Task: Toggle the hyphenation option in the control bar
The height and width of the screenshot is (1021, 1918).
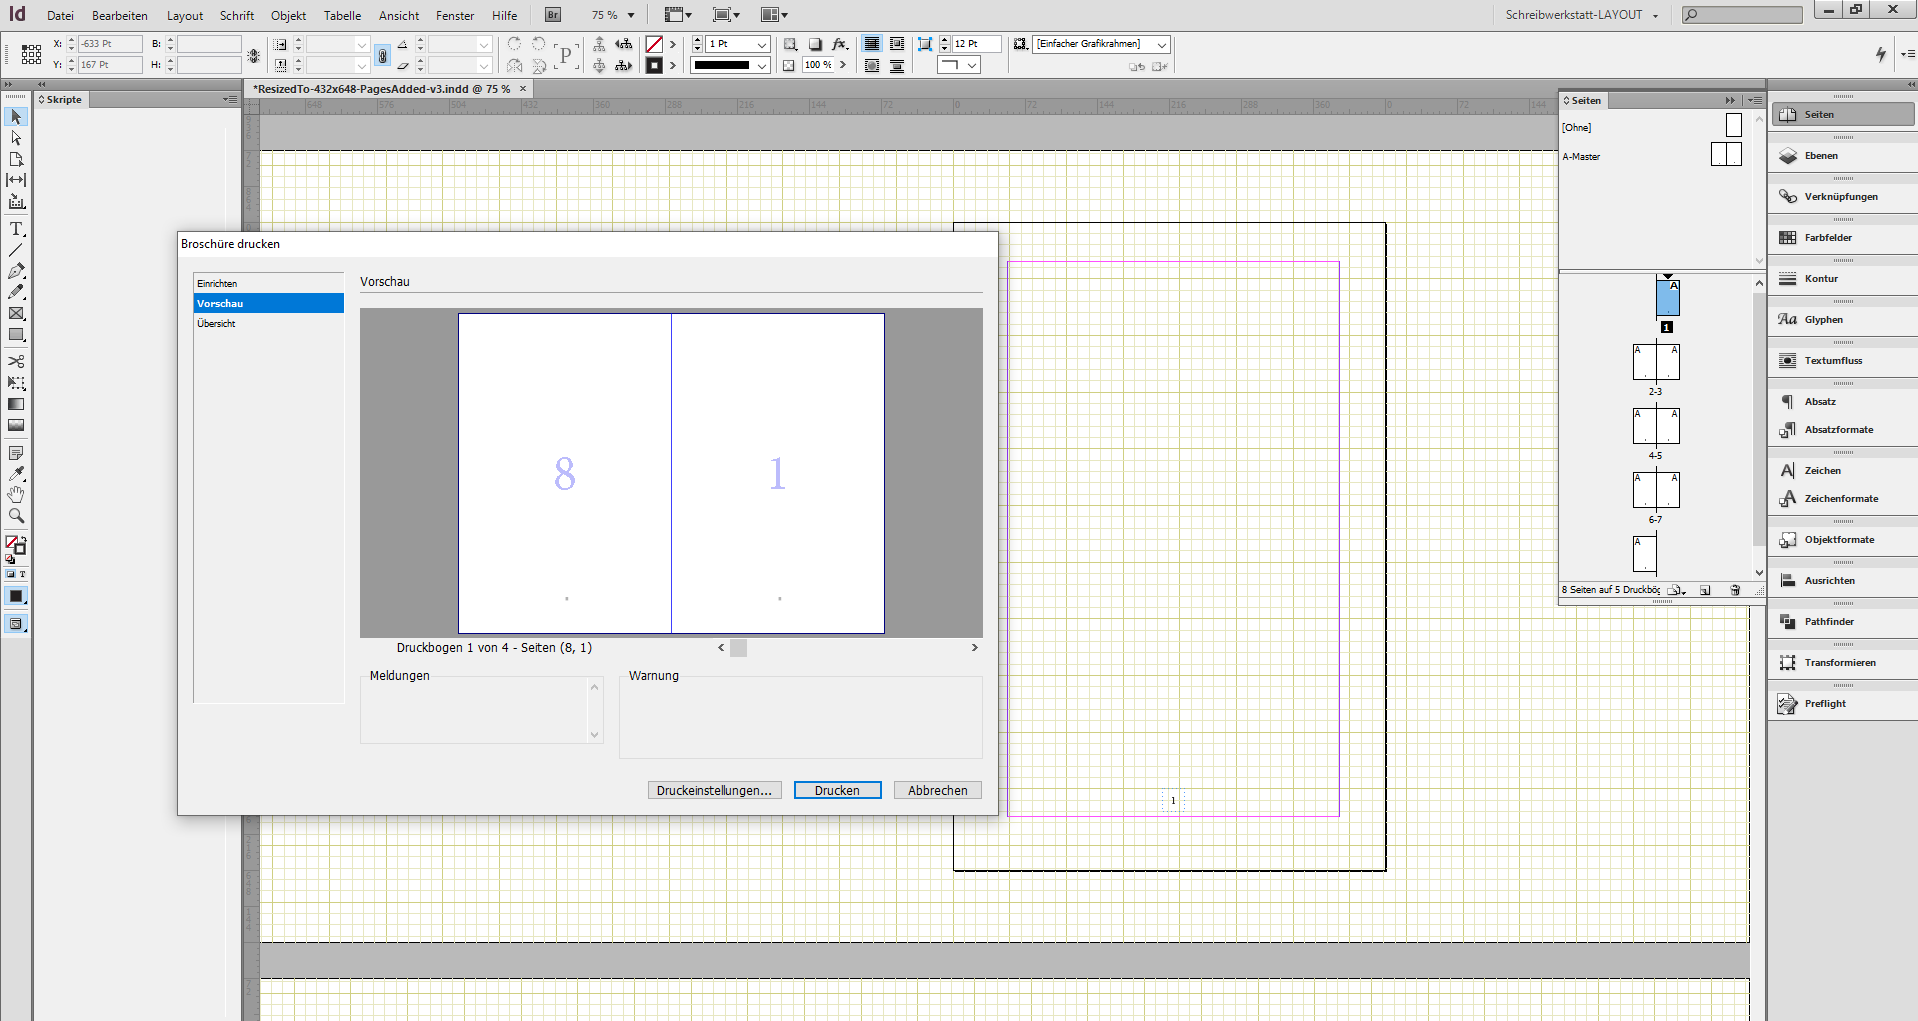Action: coord(383,55)
